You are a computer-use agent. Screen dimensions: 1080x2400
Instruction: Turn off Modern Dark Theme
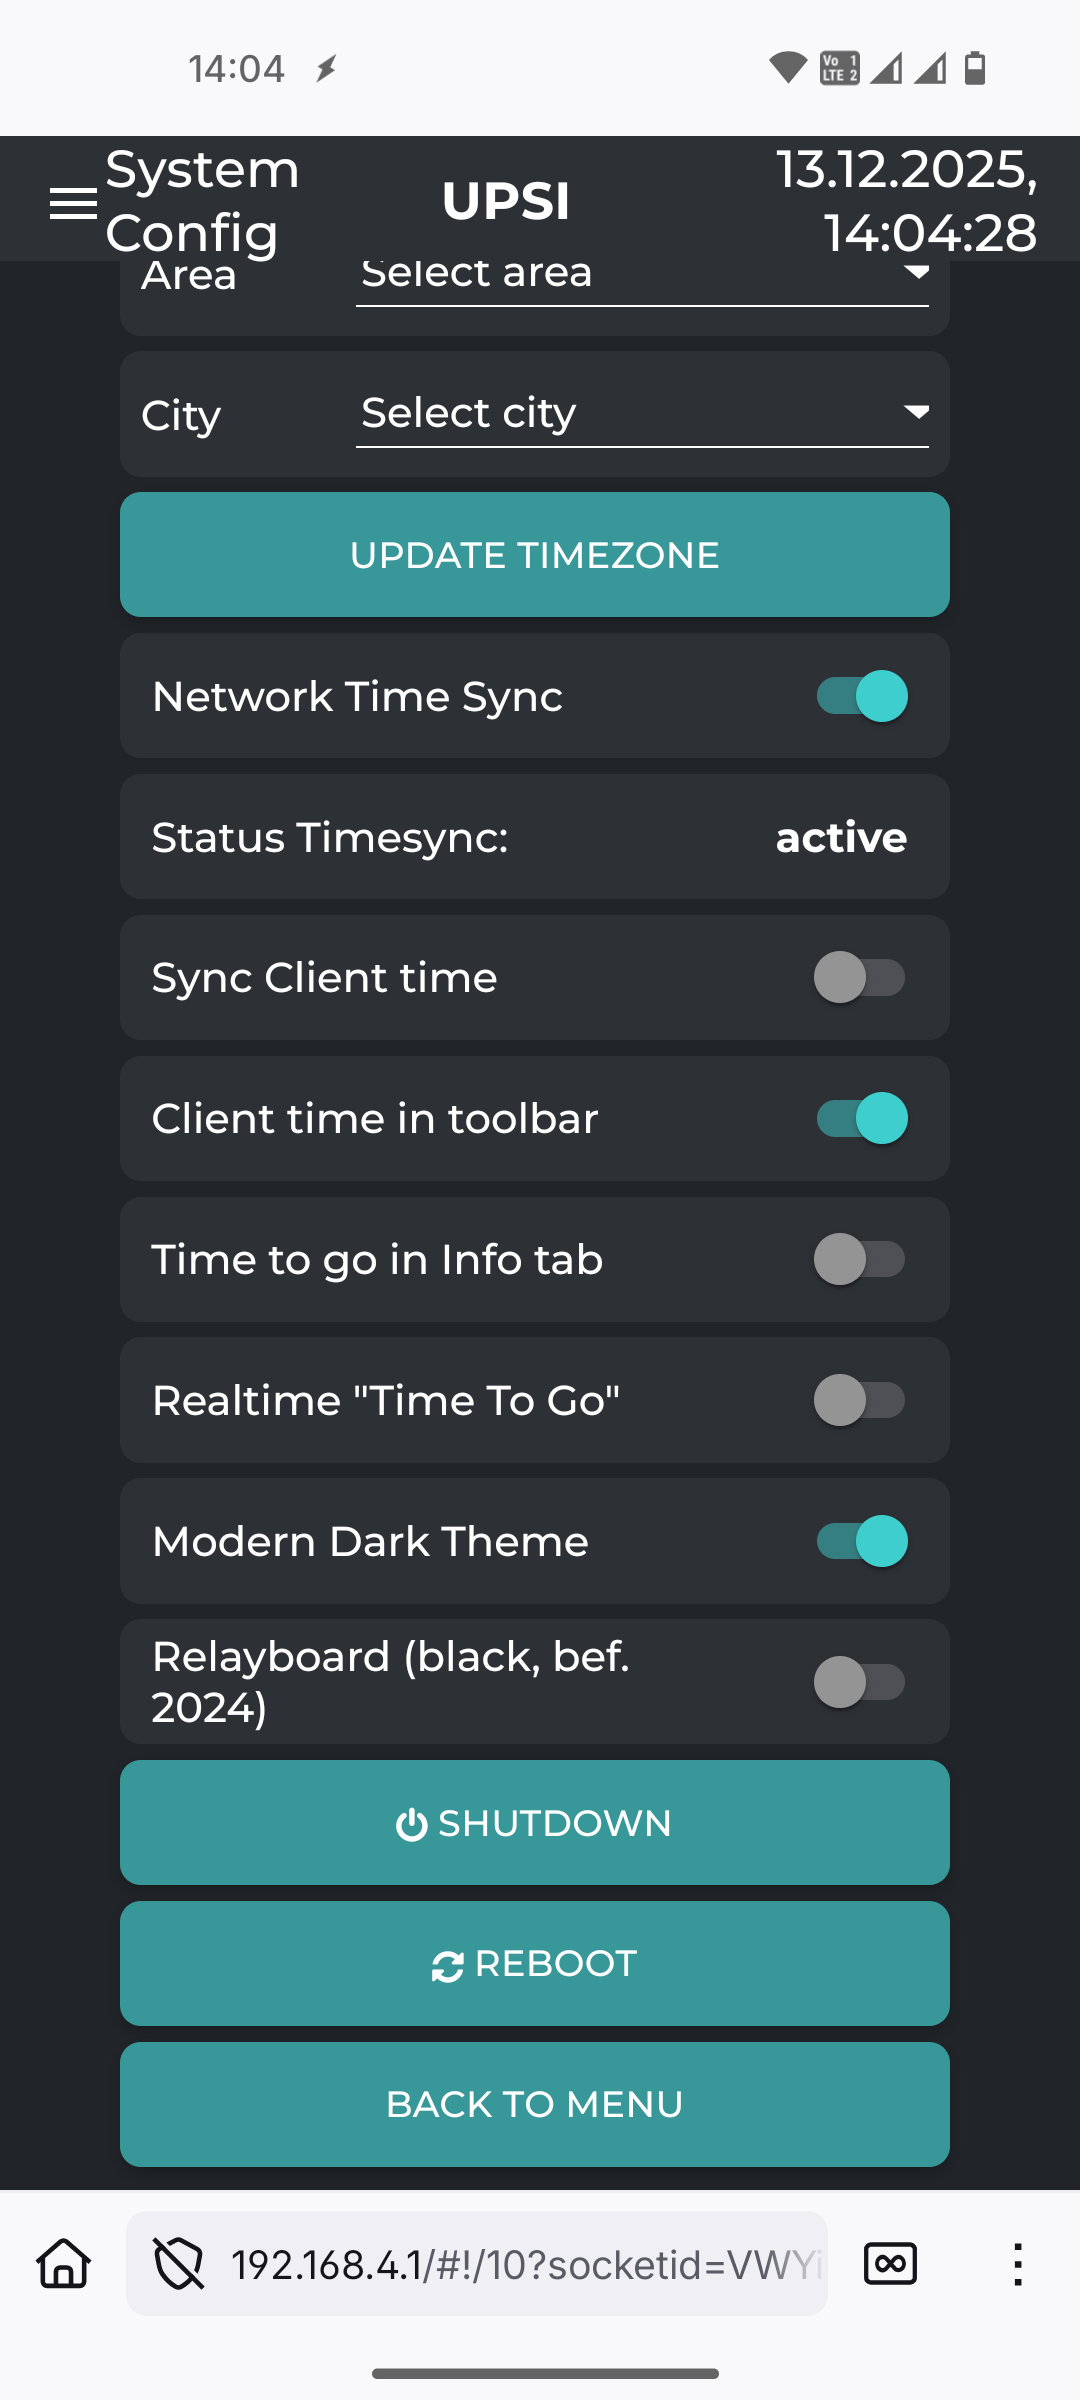pyautogui.click(x=861, y=1541)
